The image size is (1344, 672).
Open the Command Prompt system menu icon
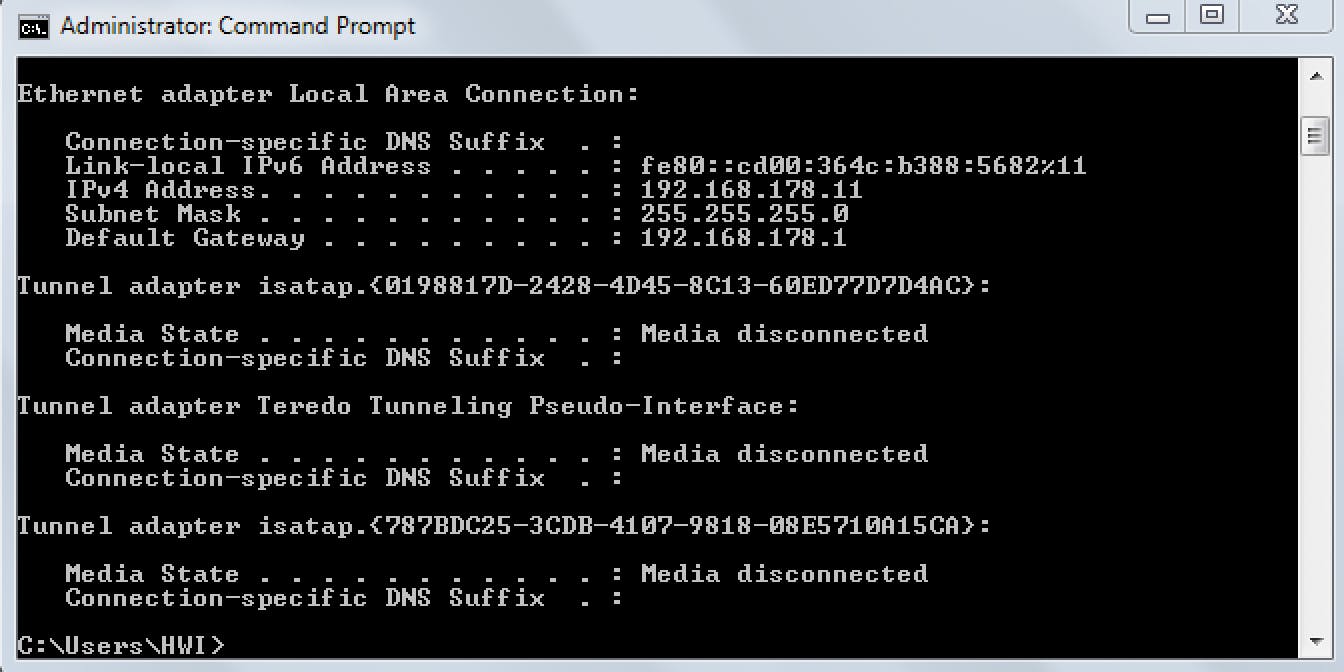click(x=33, y=26)
